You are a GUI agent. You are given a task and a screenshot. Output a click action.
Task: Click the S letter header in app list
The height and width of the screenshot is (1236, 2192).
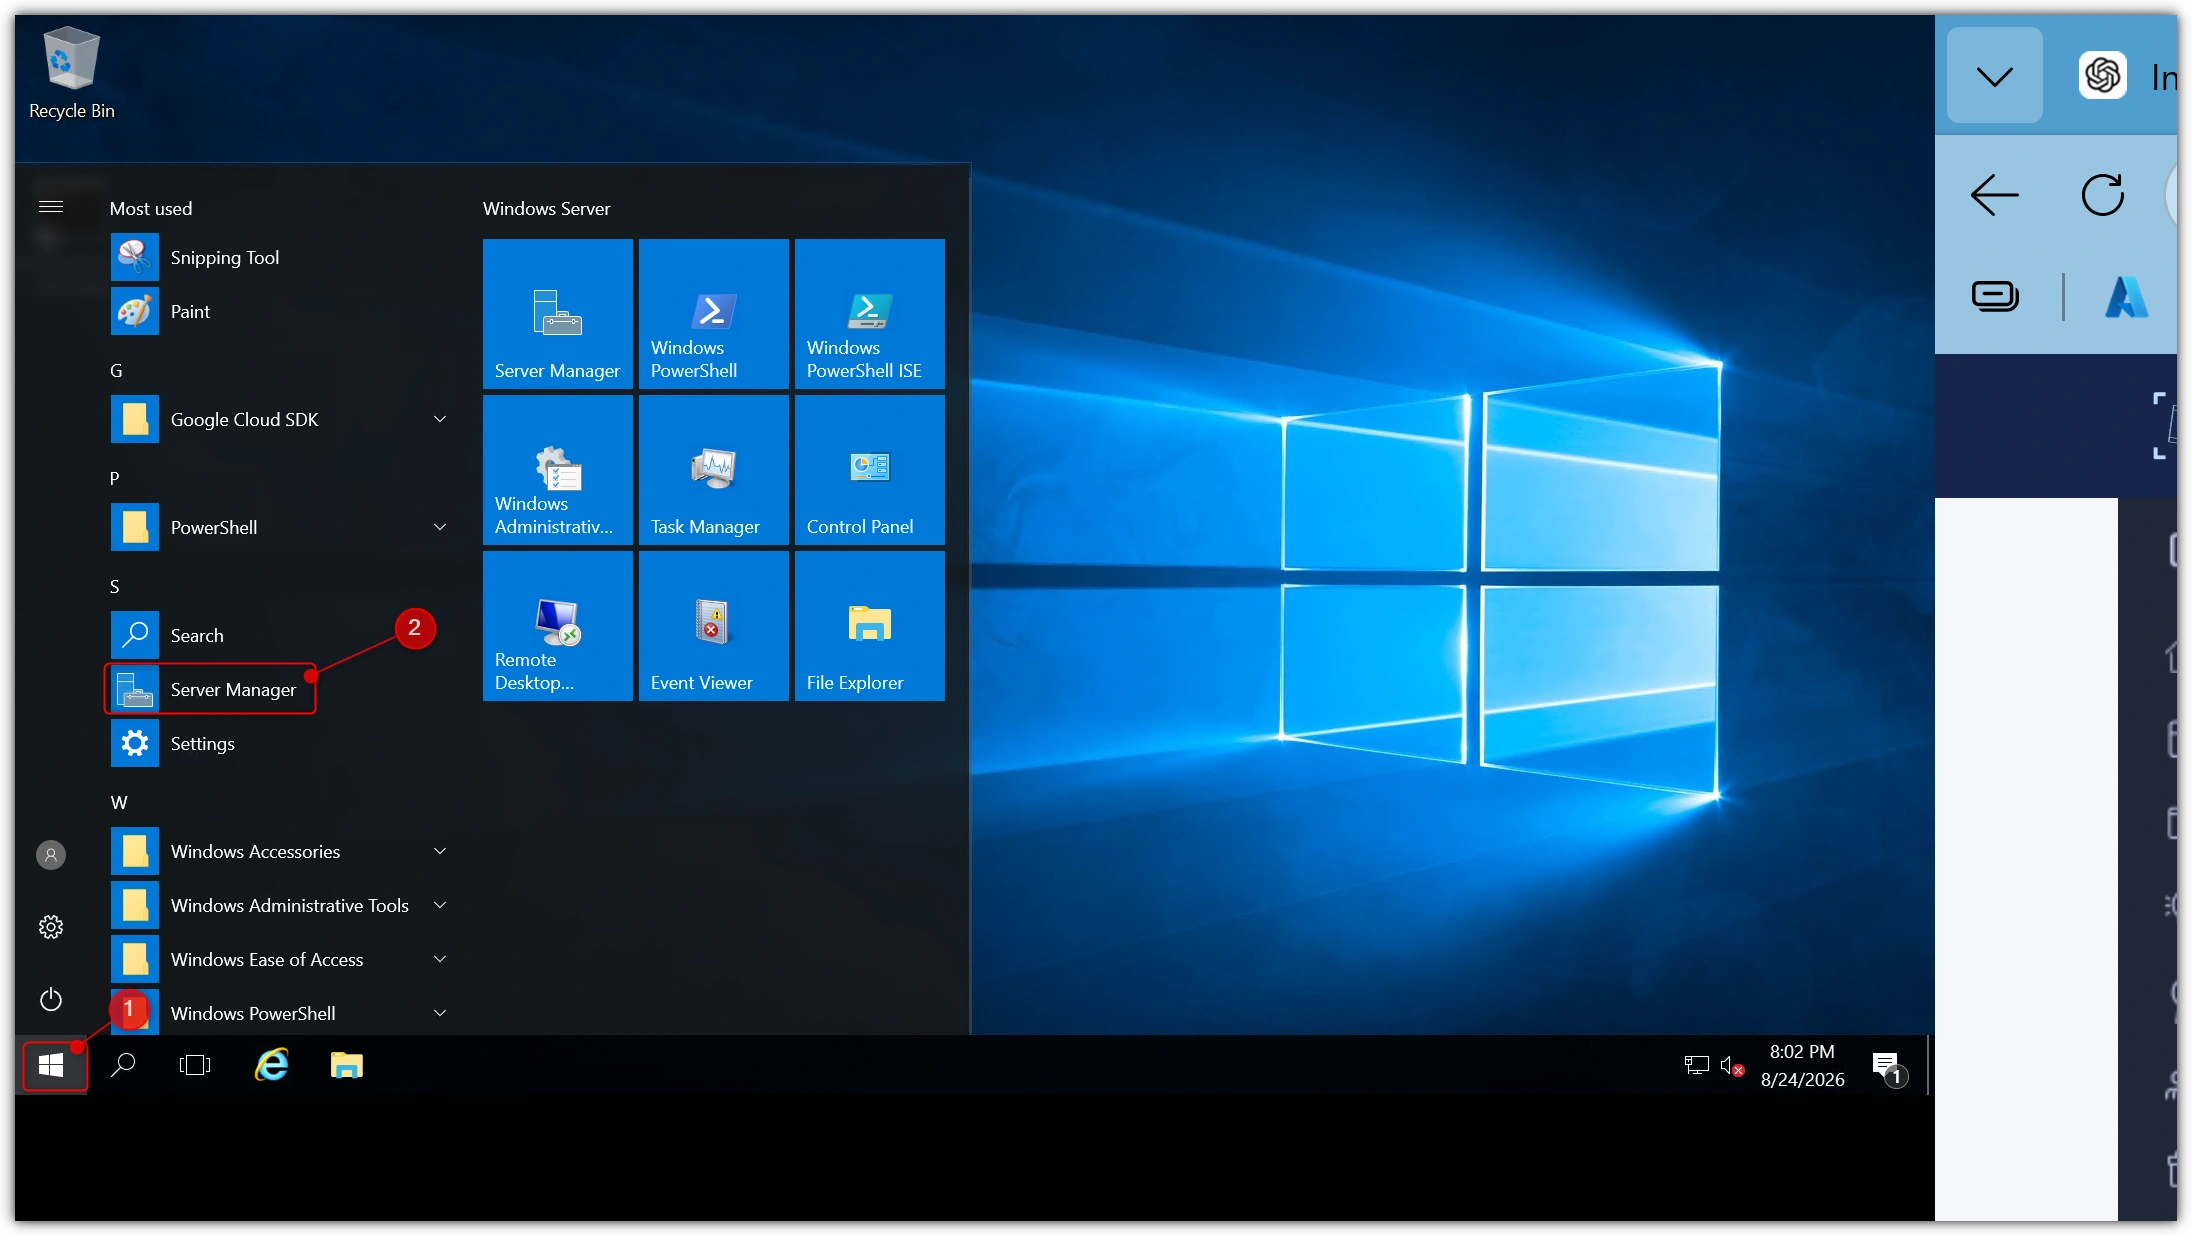tap(115, 587)
